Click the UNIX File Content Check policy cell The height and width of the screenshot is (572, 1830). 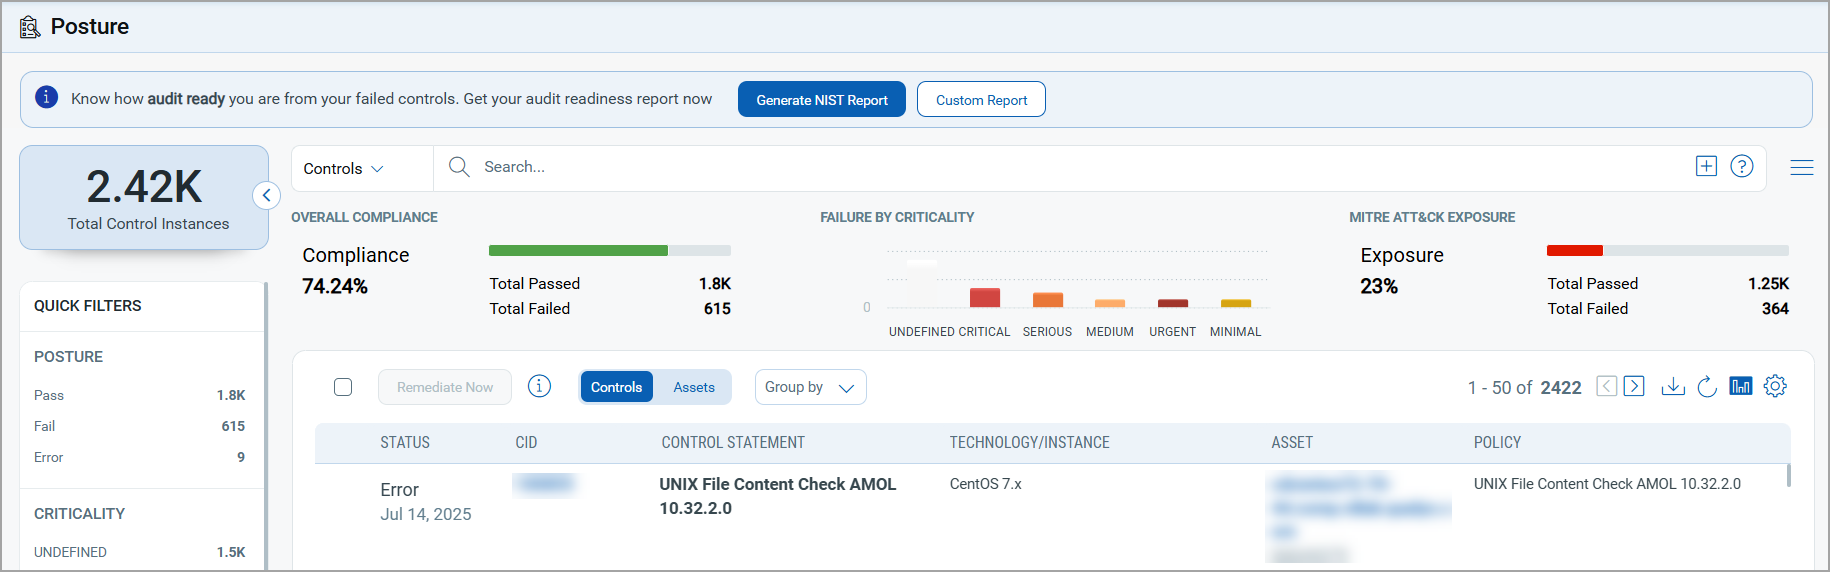pos(1607,484)
